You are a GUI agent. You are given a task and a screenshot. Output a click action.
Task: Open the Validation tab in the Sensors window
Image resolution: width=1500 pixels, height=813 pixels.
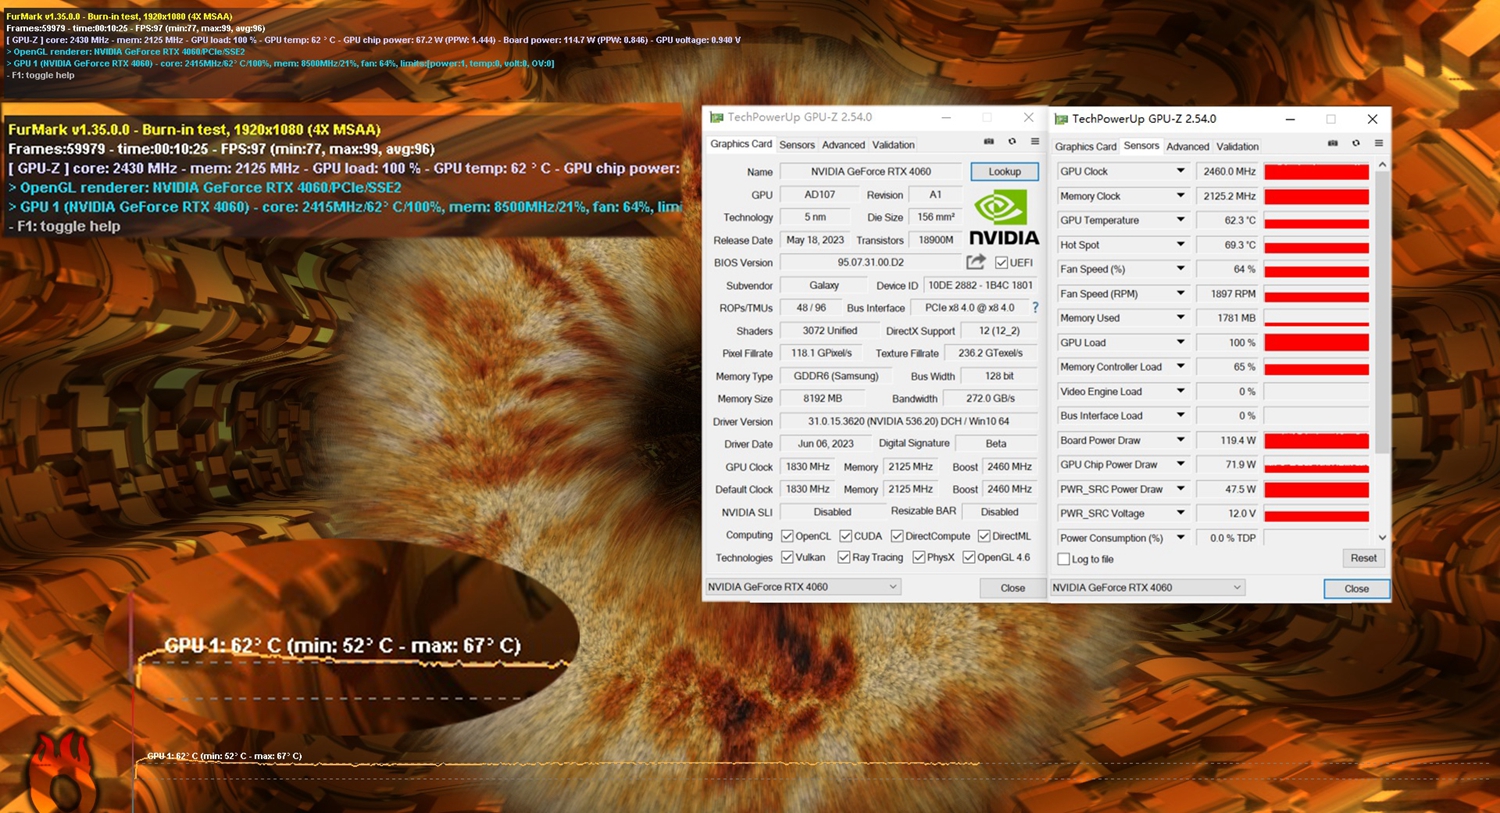[1237, 147]
